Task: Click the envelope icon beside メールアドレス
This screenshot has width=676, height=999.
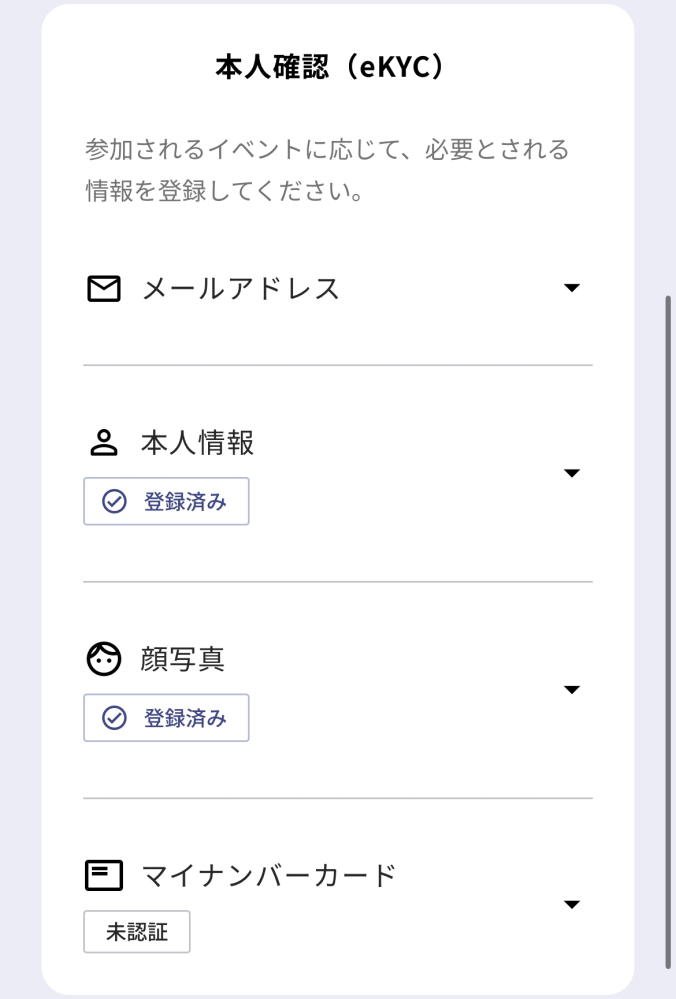Action: 102,288
